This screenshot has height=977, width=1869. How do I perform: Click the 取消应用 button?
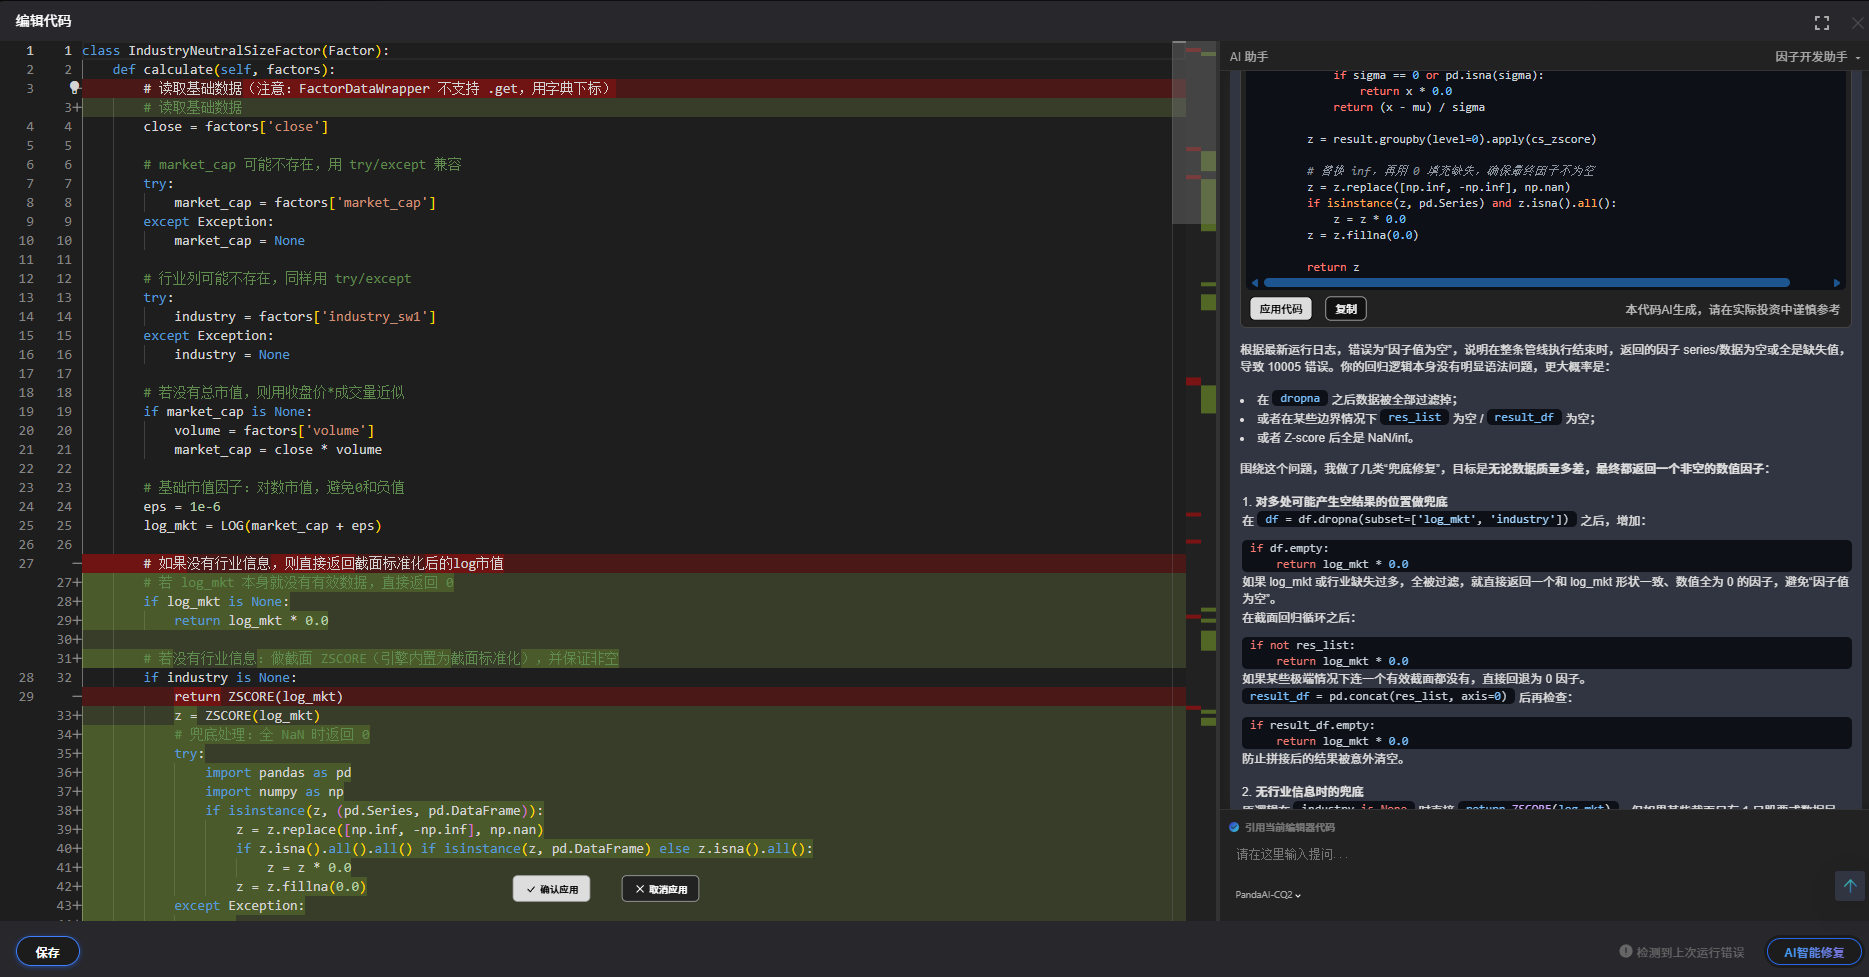point(660,889)
